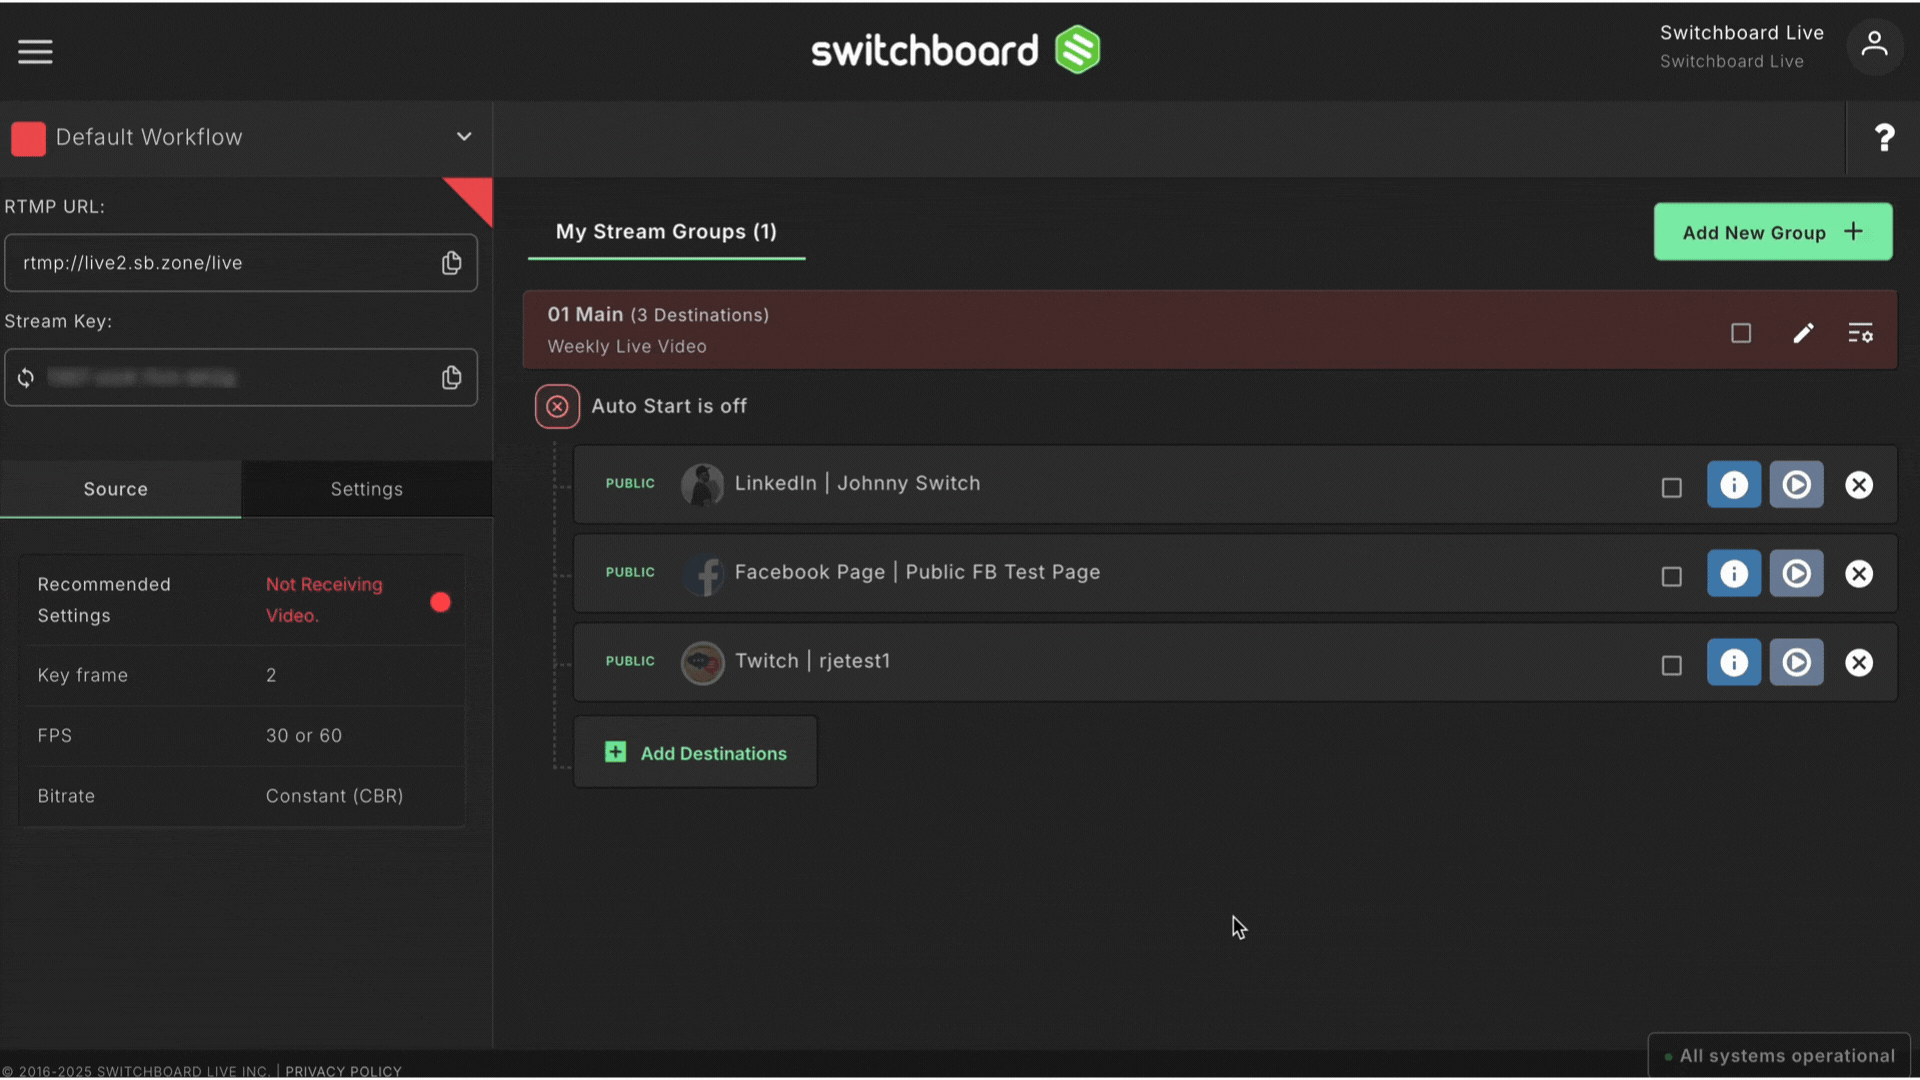Open All systems operational status
Viewport: 1920px width, 1080px height.
tap(1779, 1056)
